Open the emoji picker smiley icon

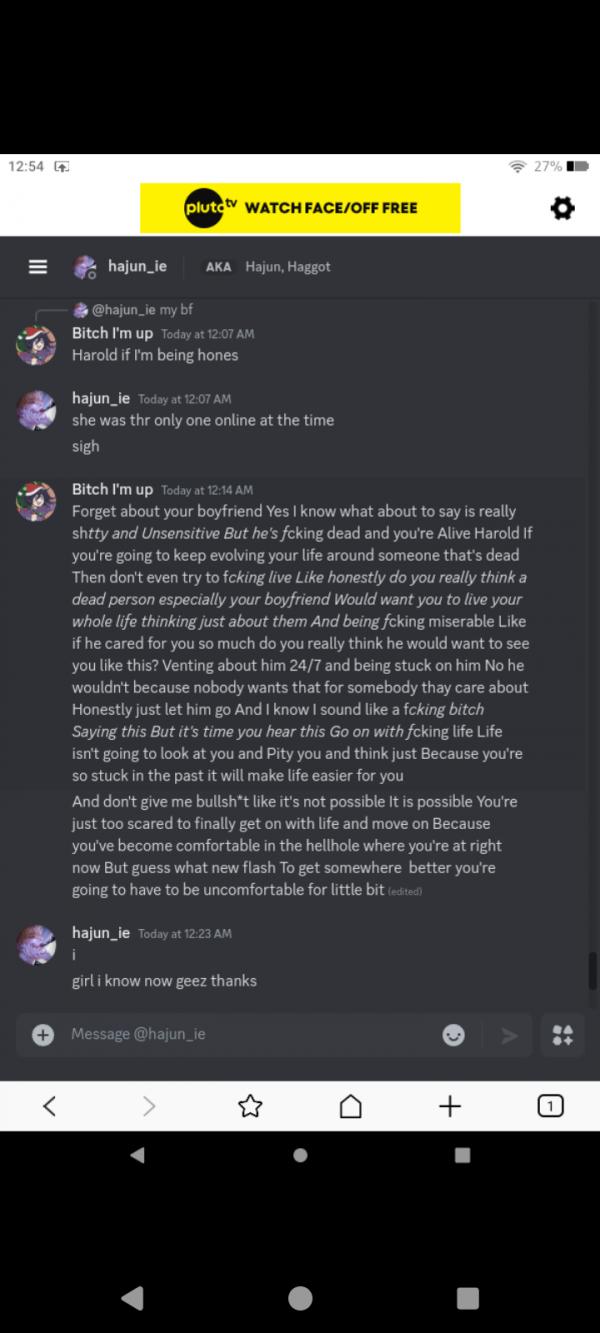[x=454, y=1035]
